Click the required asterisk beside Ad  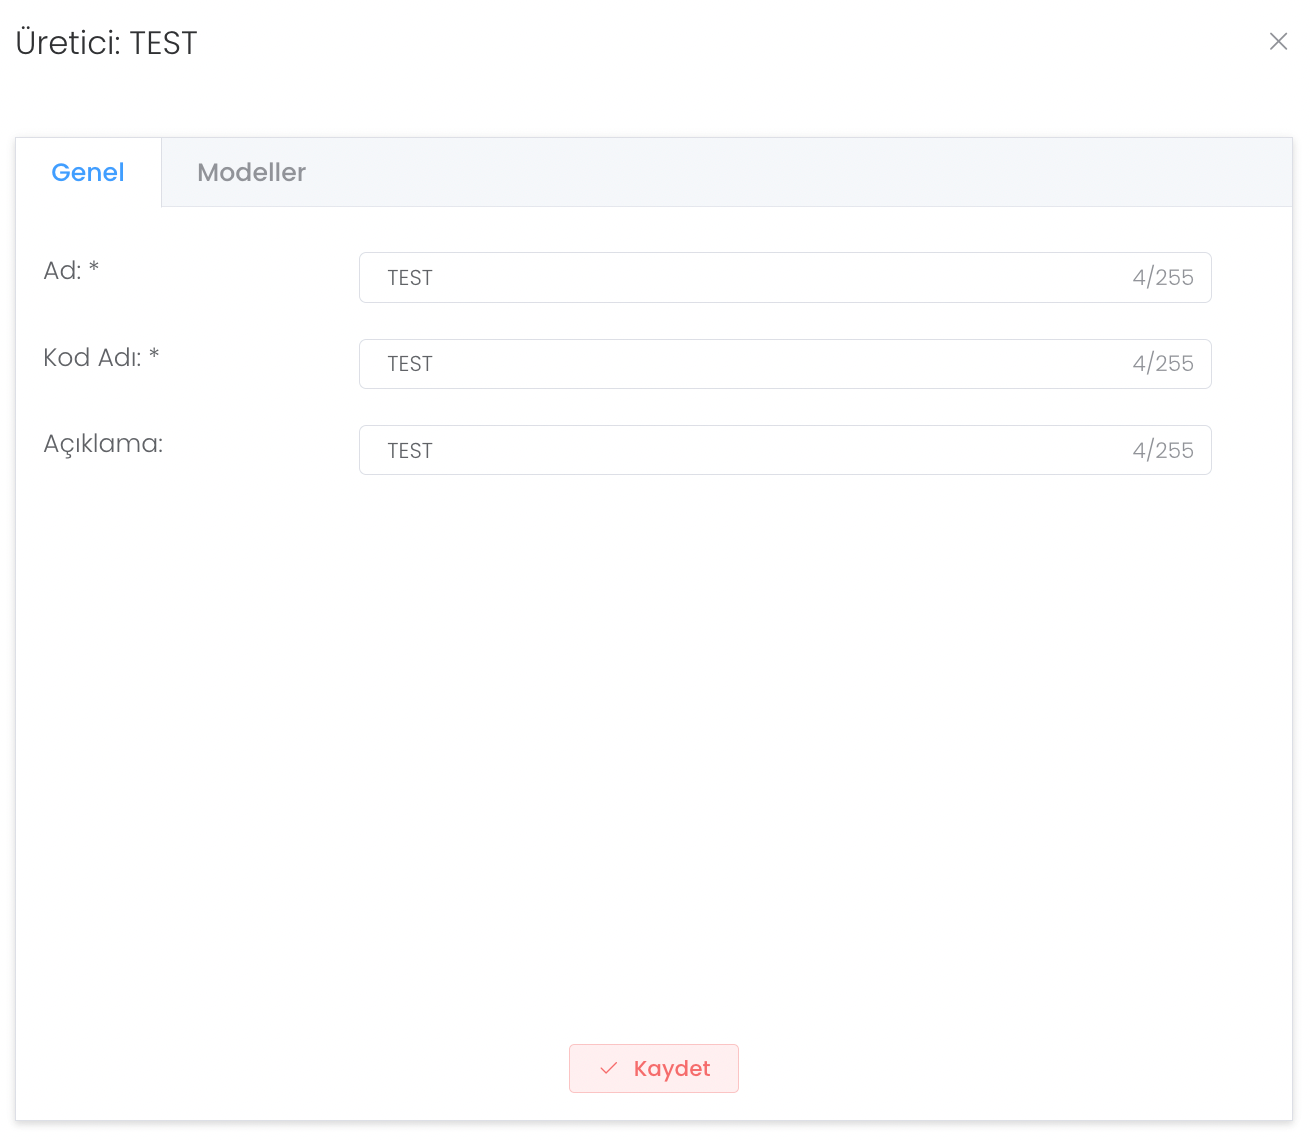tap(94, 267)
